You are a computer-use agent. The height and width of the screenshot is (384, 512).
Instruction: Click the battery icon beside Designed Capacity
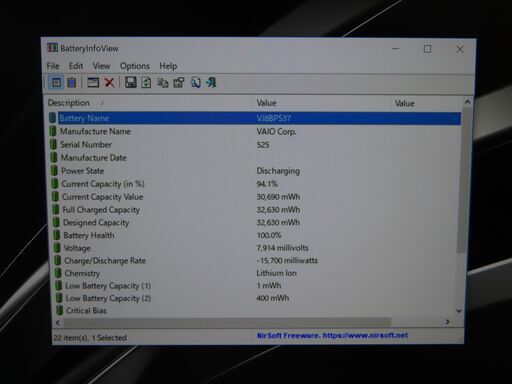(56, 222)
